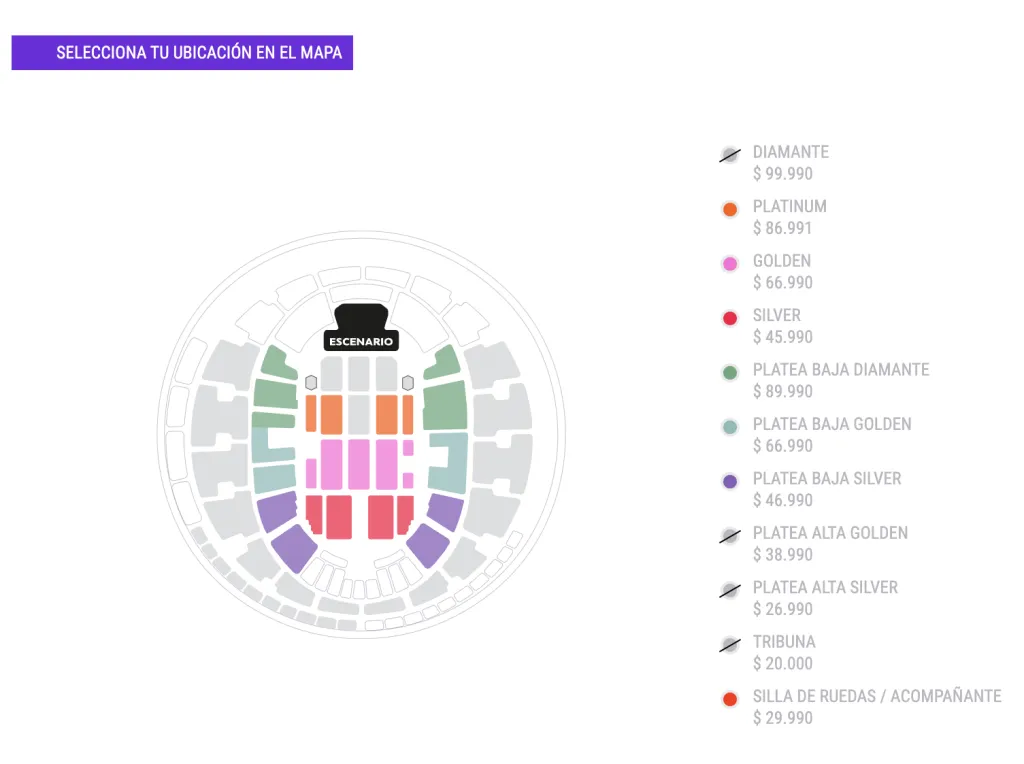Image resolution: width=1024 pixels, height=764 pixels.
Task: Click the teal Platea Baja Golden swatch
Action: click(x=730, y=427)
